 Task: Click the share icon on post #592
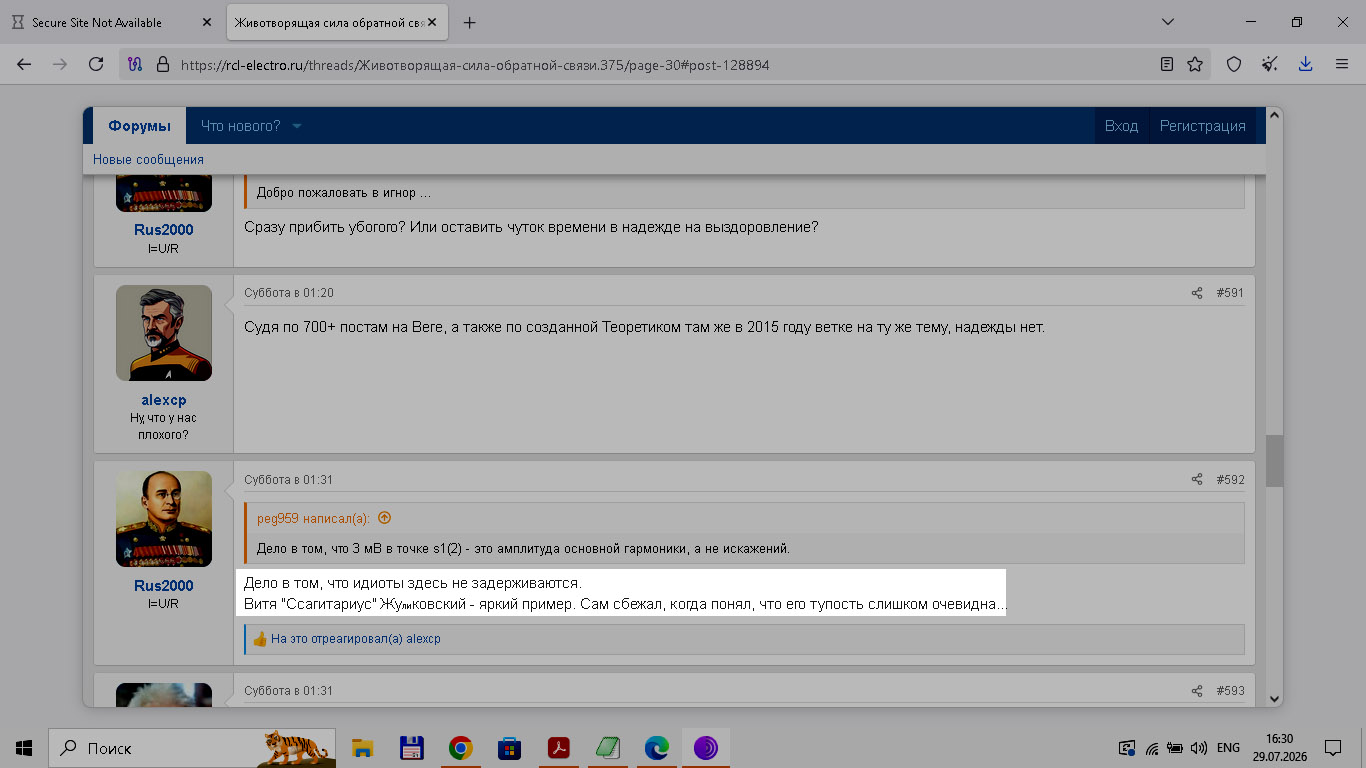tap(1197, 480)
